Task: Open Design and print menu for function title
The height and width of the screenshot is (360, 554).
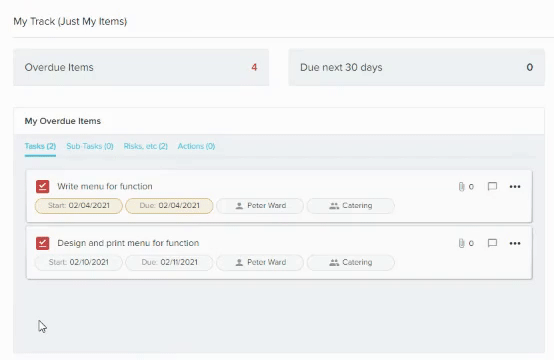Action: [128, 243]
